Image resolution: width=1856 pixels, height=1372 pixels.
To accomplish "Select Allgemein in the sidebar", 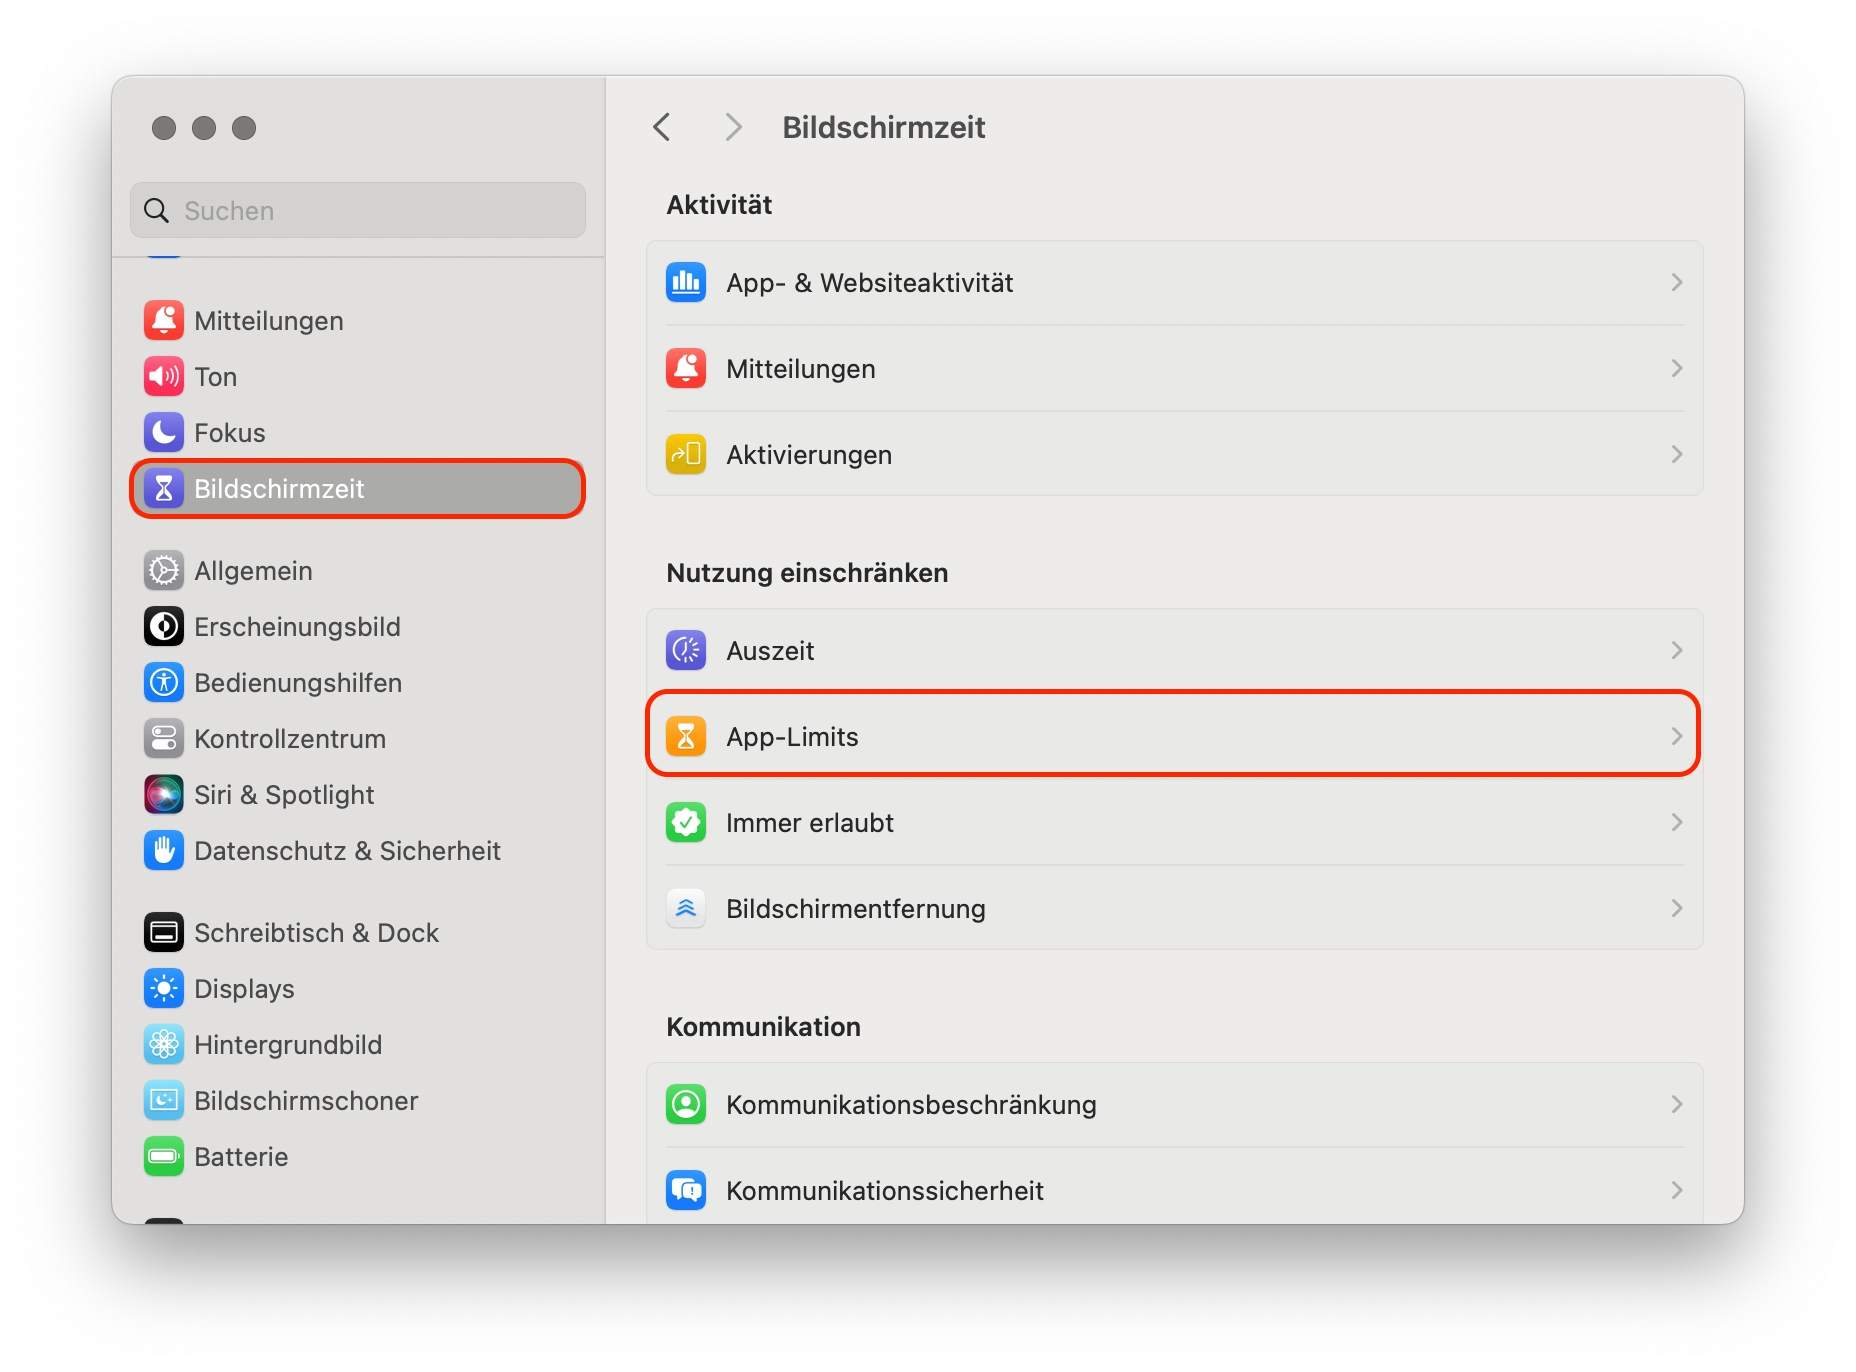I will coord(357,571).
